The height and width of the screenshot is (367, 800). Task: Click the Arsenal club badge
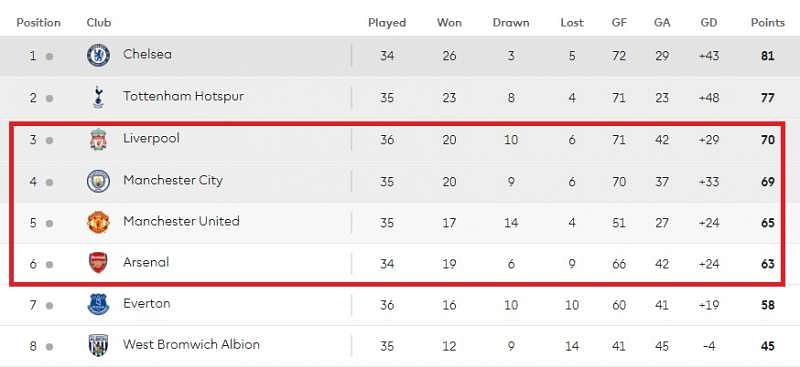tap(98, 263)
